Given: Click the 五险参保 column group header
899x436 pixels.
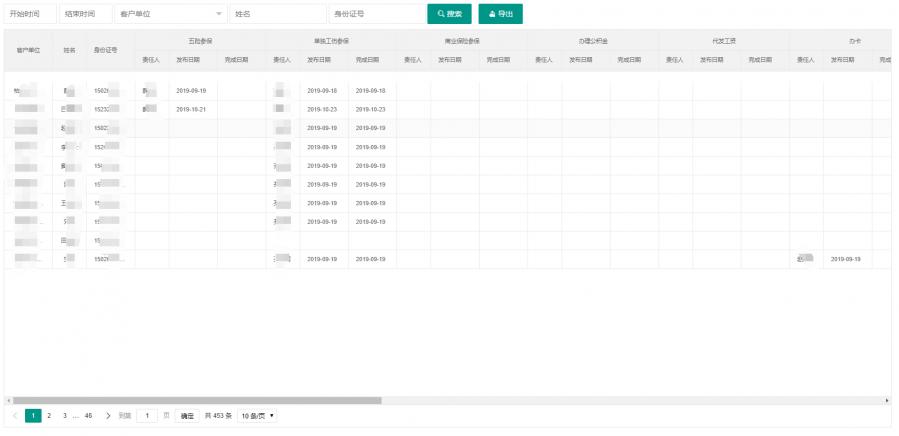Looking at the screenshot, I should pyautogui.click(x=200, y=40).
